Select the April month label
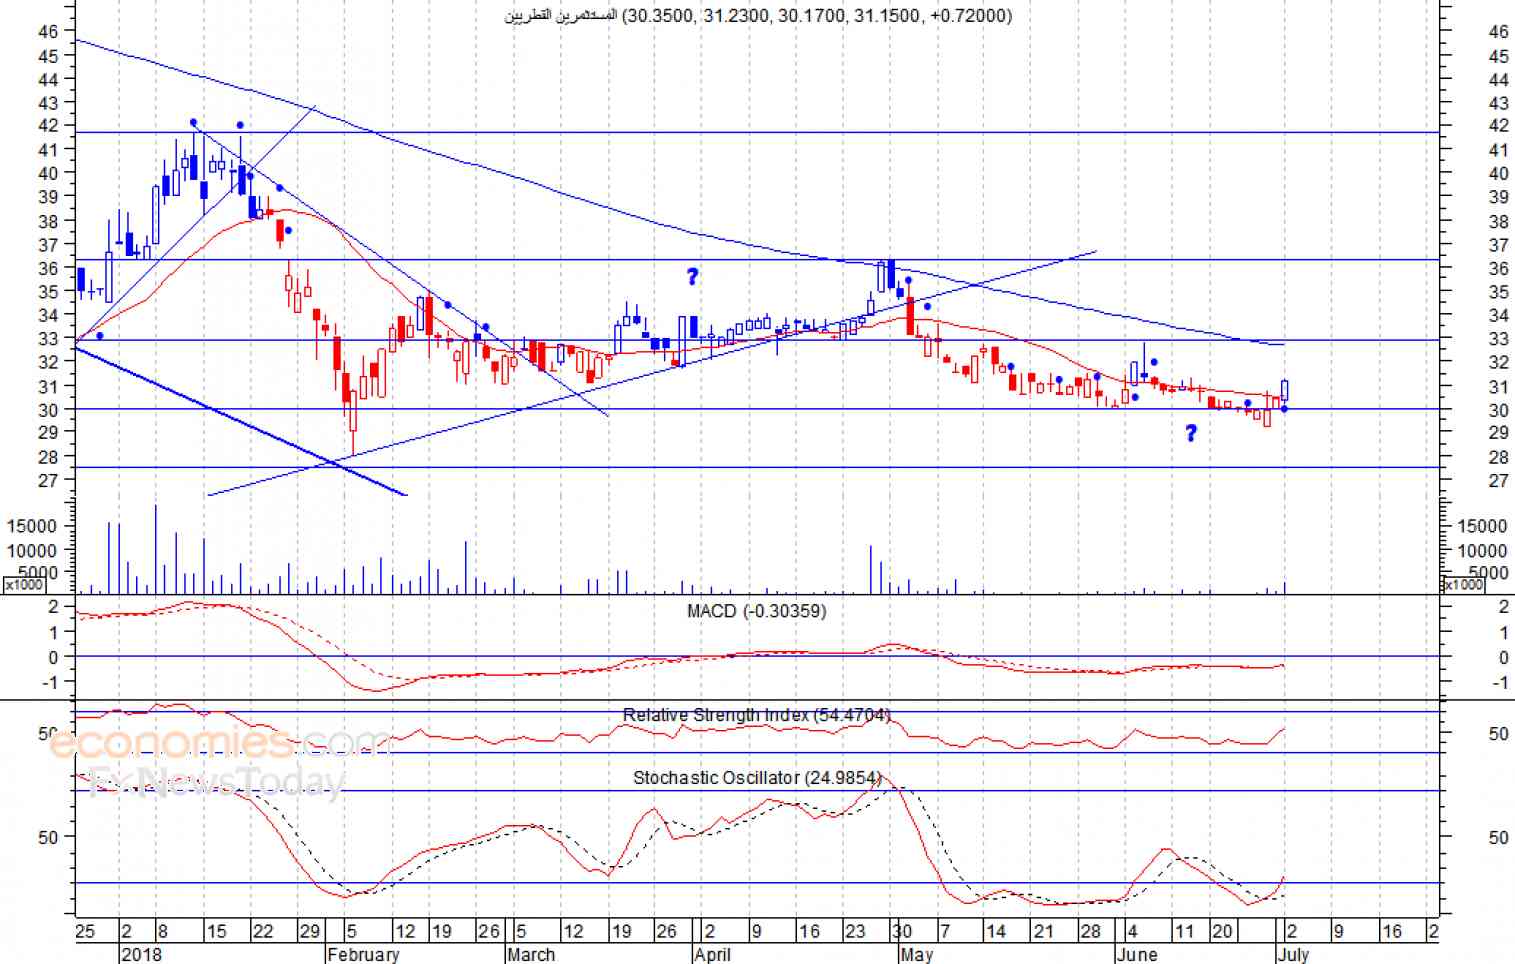 712,954
